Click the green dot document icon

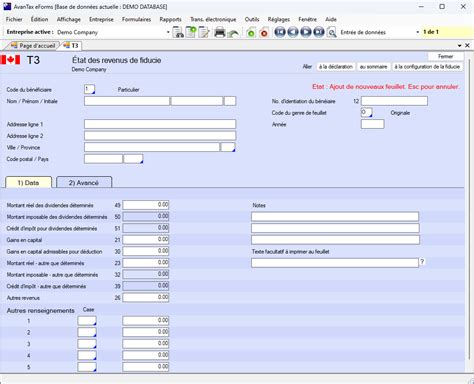pos(251,33)
